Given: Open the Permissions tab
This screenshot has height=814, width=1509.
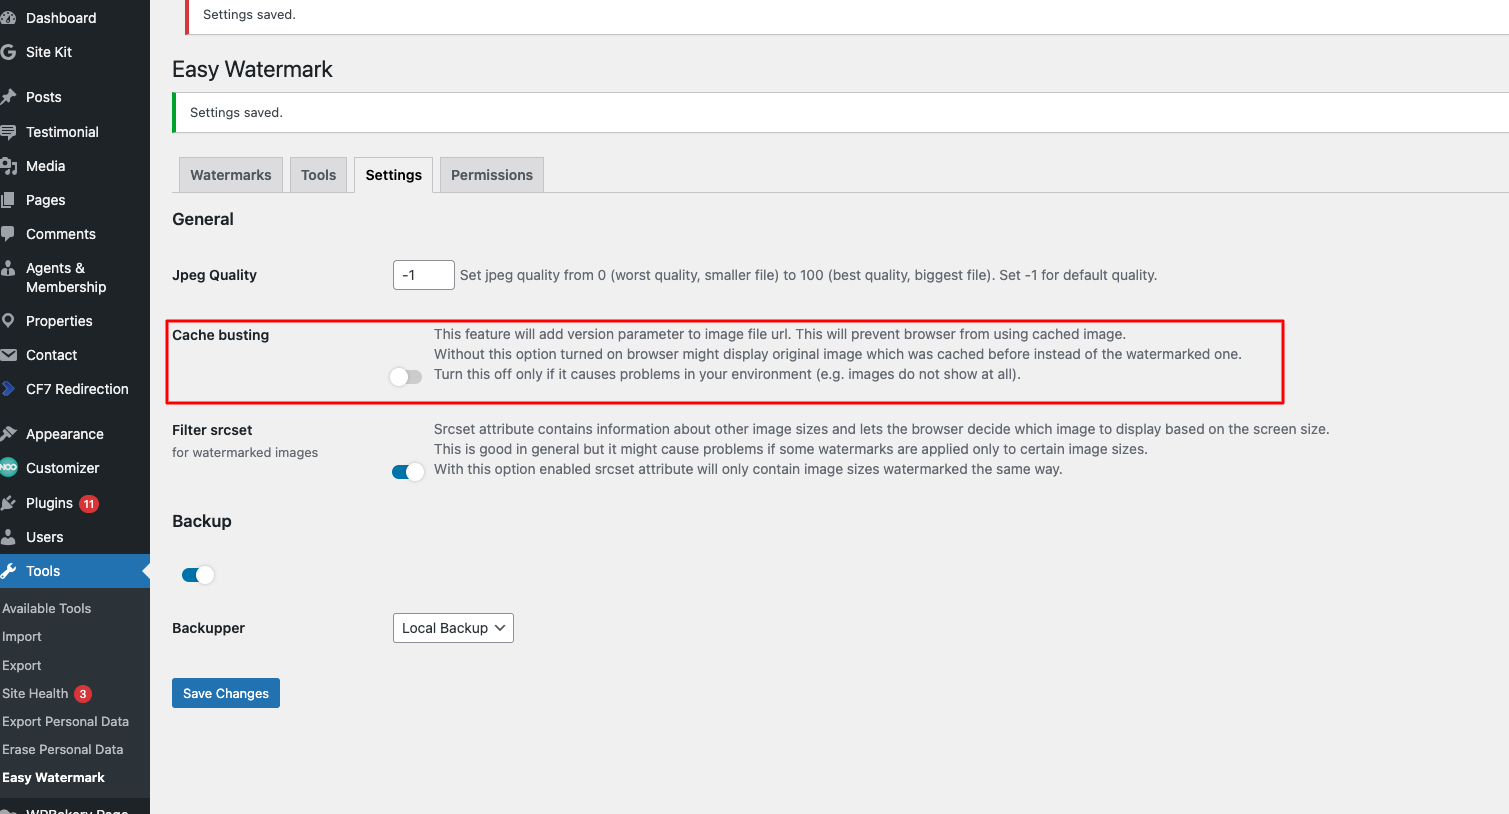Looking at the screenshot, I should pyautogui.click(x=492, y=175).
